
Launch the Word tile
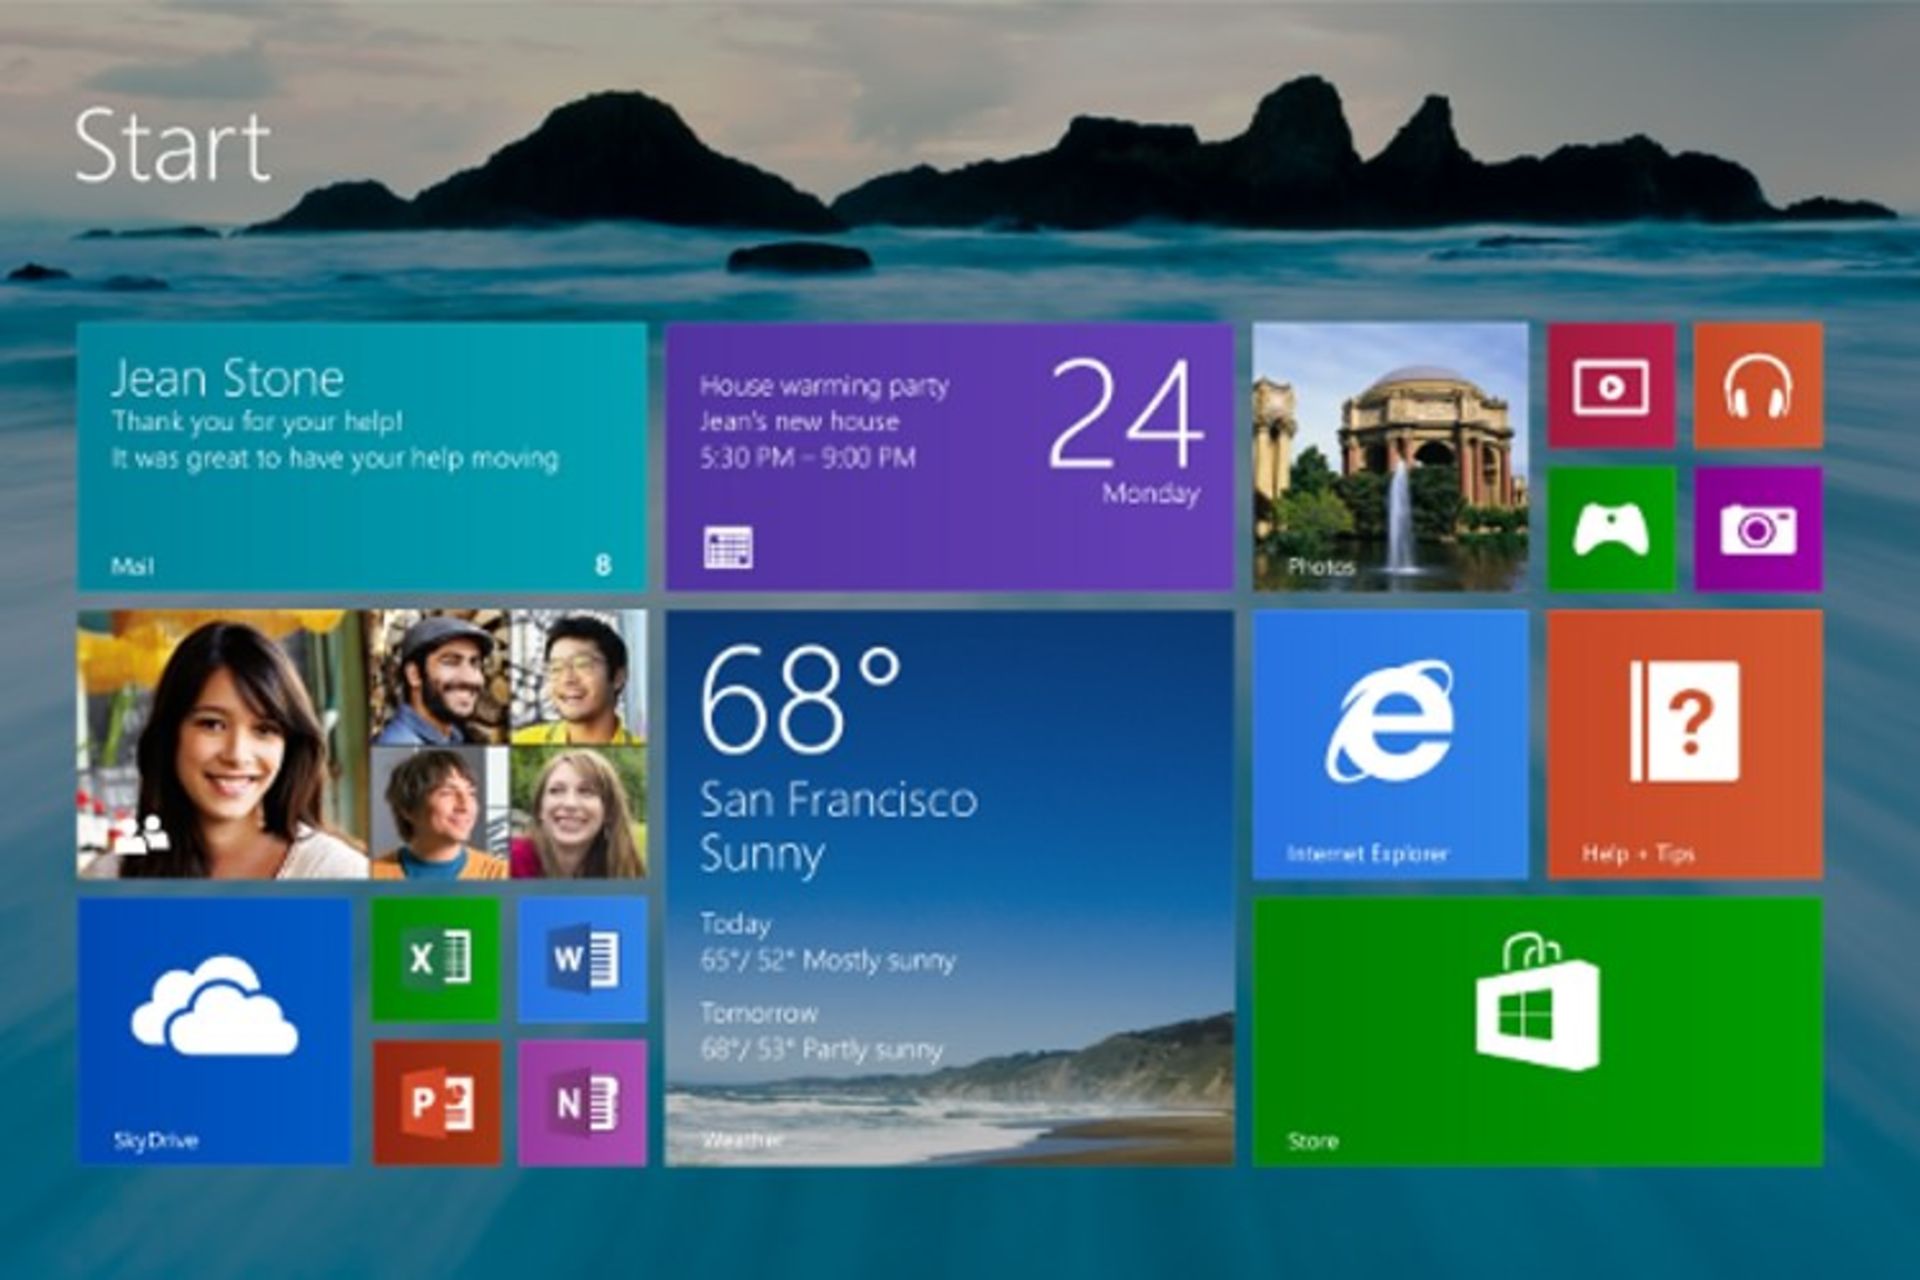[x=583, y=960]
